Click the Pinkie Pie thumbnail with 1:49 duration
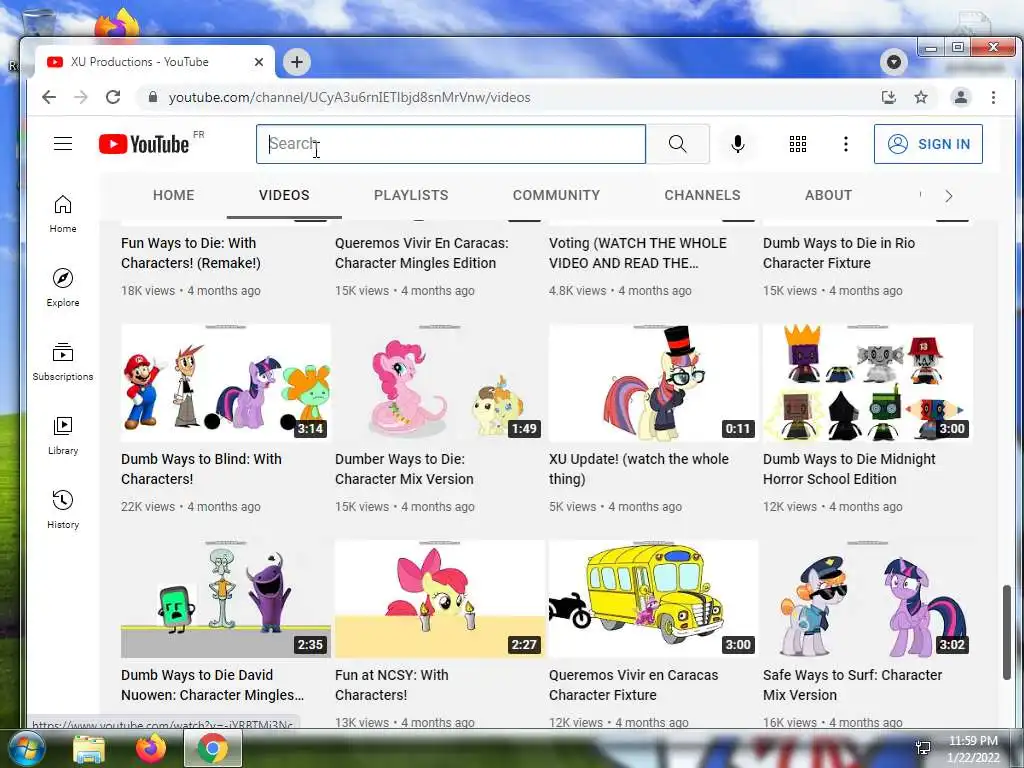The image size is (1024, 768). pos(440,383)
